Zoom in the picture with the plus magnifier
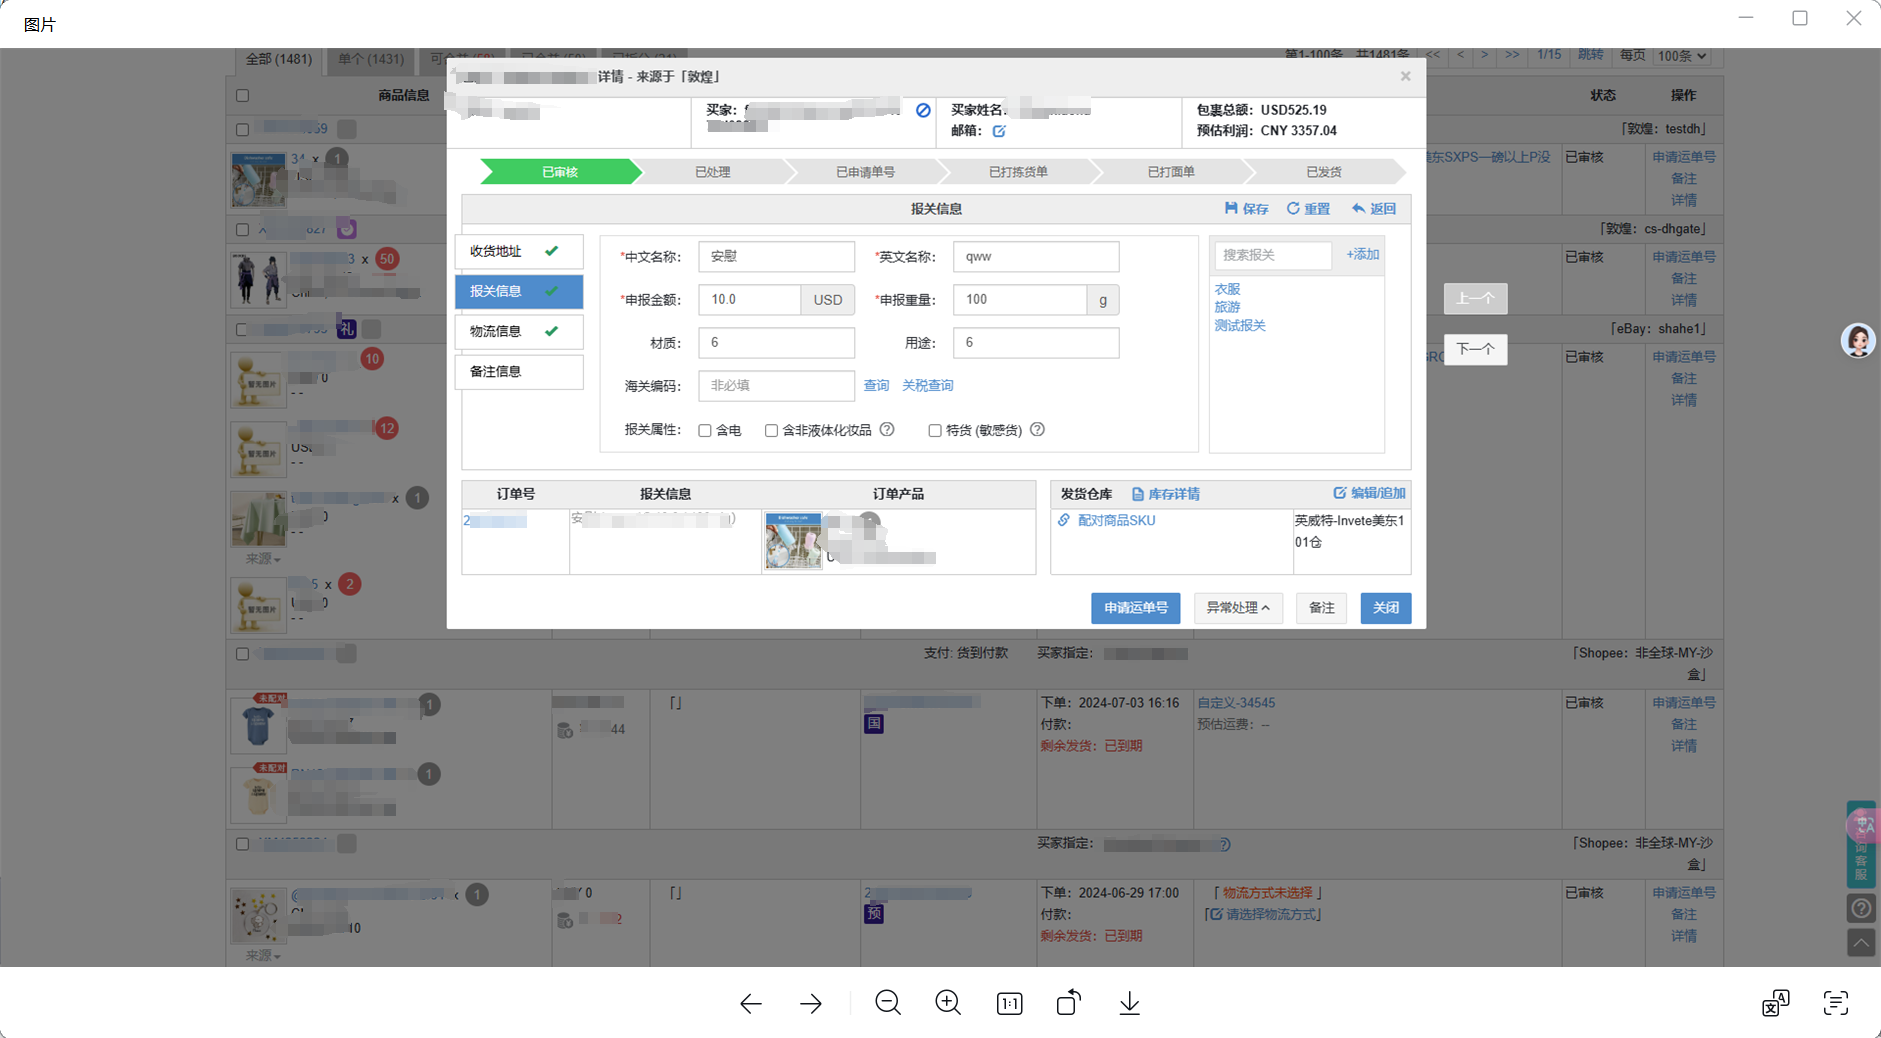 tap(948, 1003)
